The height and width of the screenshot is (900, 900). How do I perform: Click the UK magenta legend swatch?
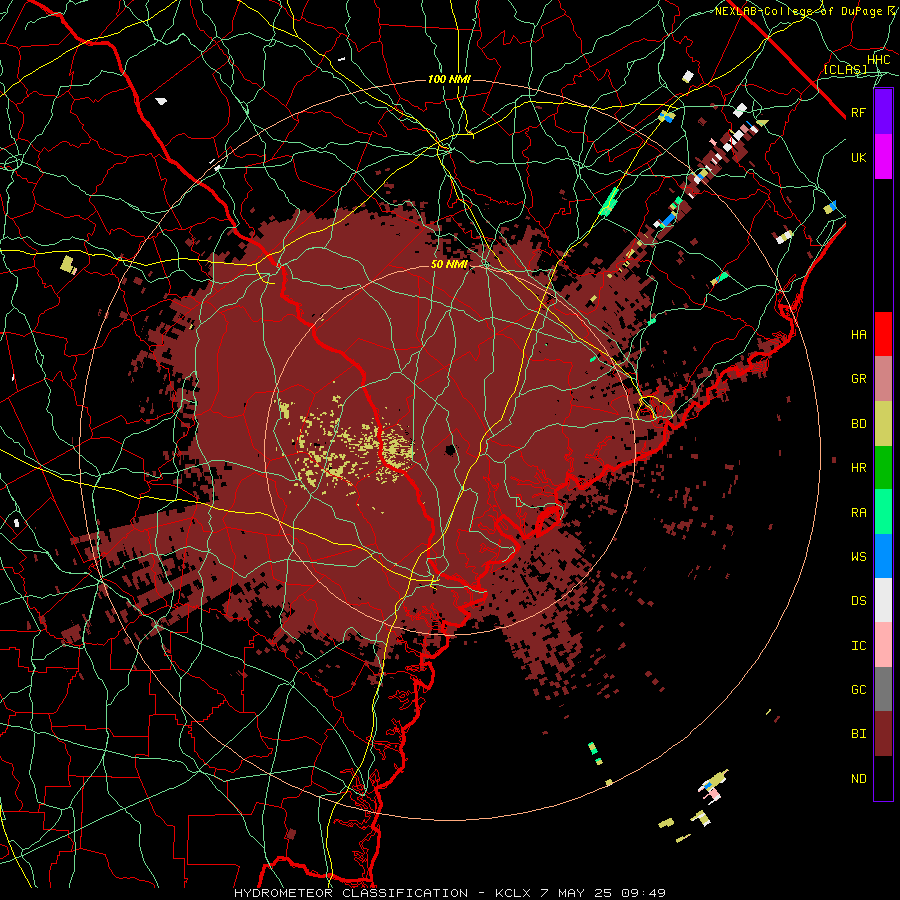[883, 157]
